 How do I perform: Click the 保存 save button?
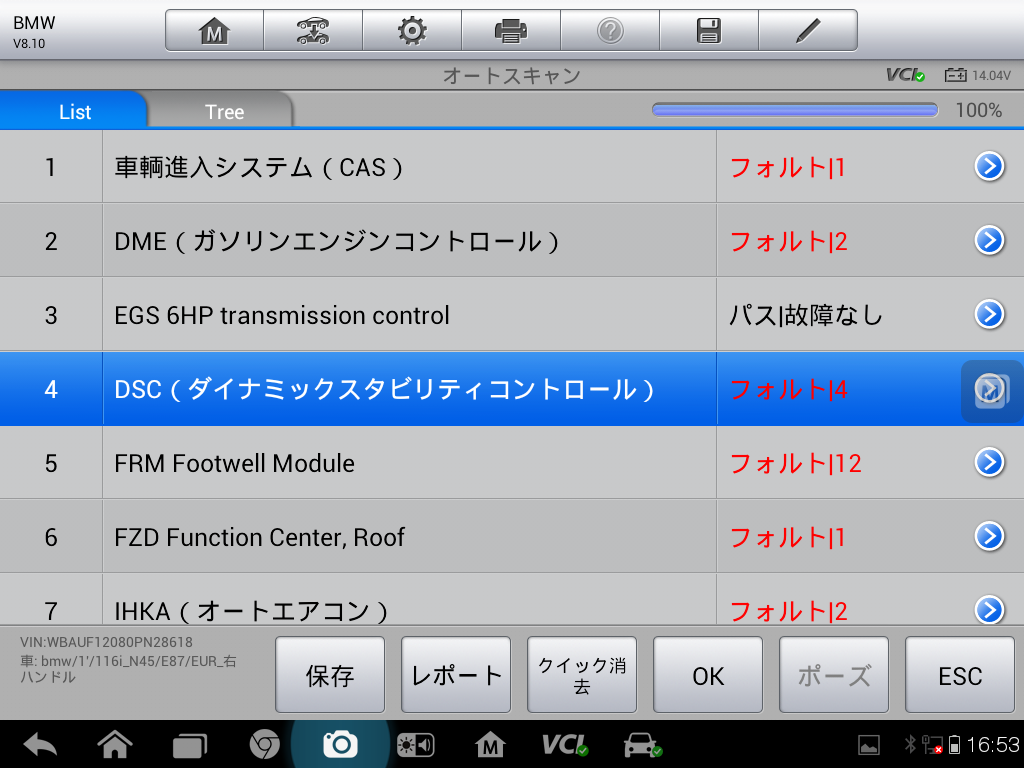[x=330, y=675]
